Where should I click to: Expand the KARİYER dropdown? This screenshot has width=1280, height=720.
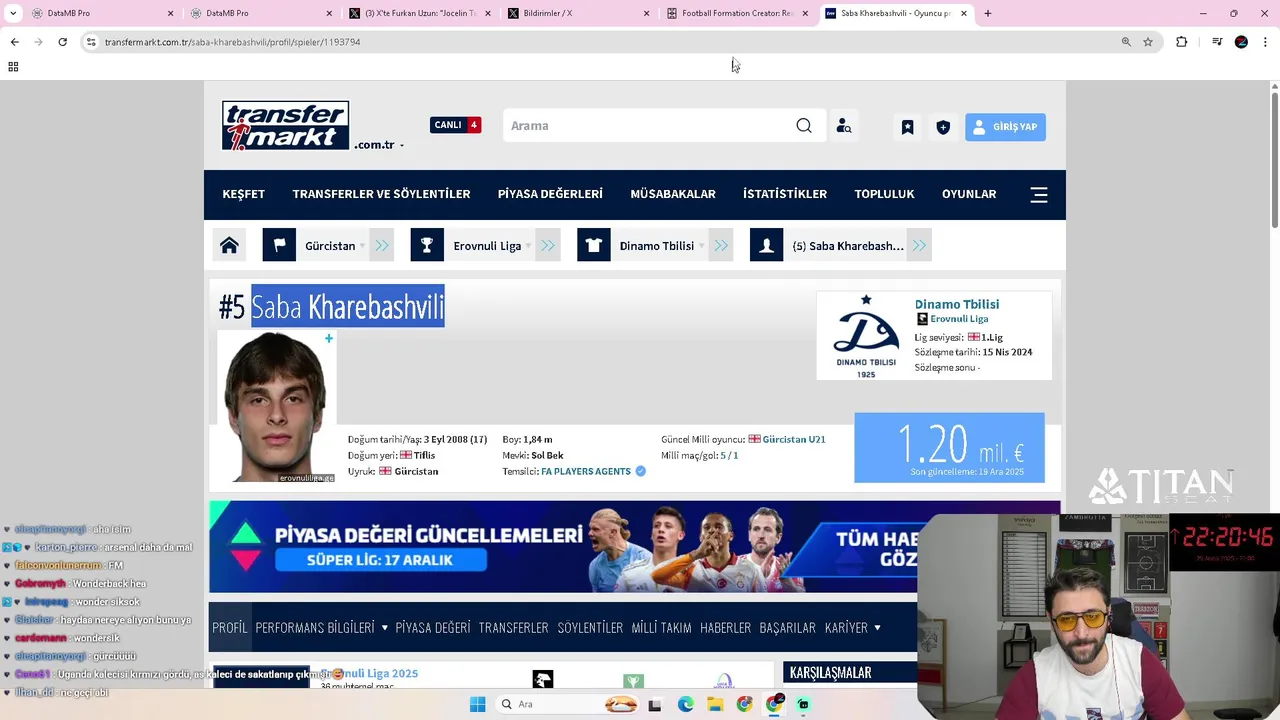pyautogui.click(x=877, y=628)
